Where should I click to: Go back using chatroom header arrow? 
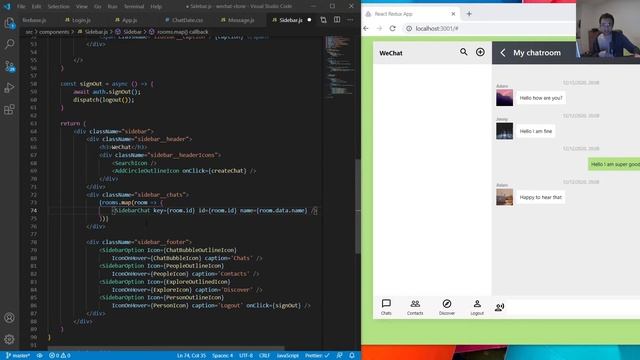tap(503, 53)
